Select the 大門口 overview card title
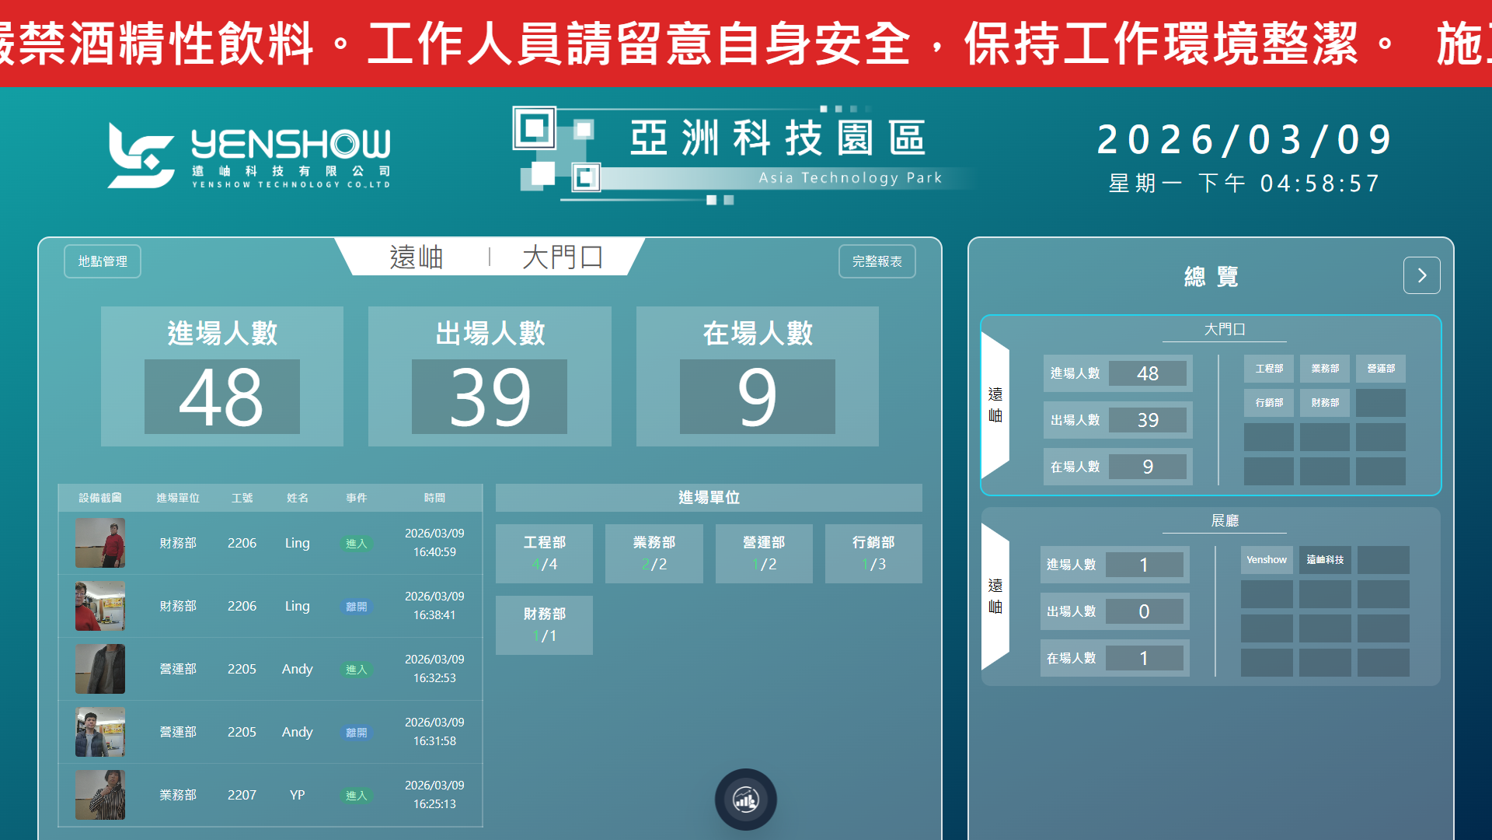The width and height of the screenshot is (1492, 840). [1224, 329]
